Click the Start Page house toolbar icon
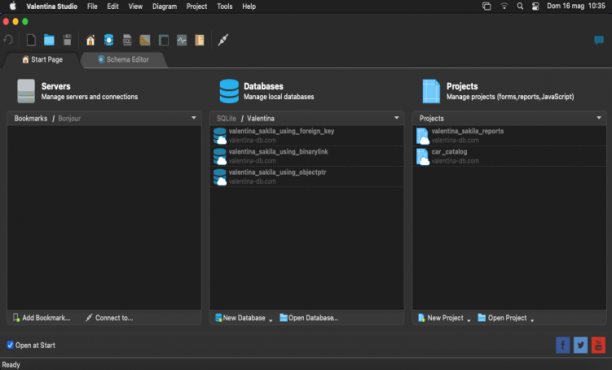This screenshot has height=370, width=612. tap(91, 40)
